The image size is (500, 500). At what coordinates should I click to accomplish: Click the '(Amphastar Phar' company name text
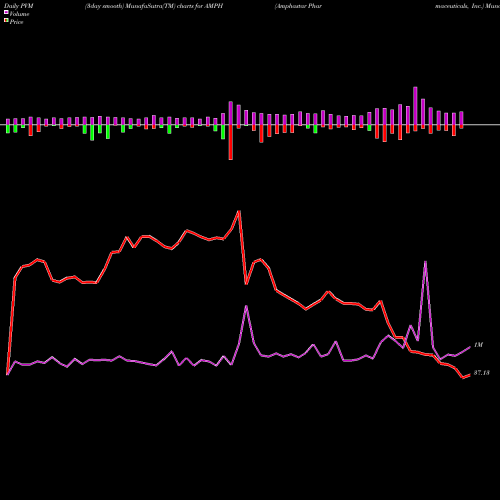coord(298,6)
